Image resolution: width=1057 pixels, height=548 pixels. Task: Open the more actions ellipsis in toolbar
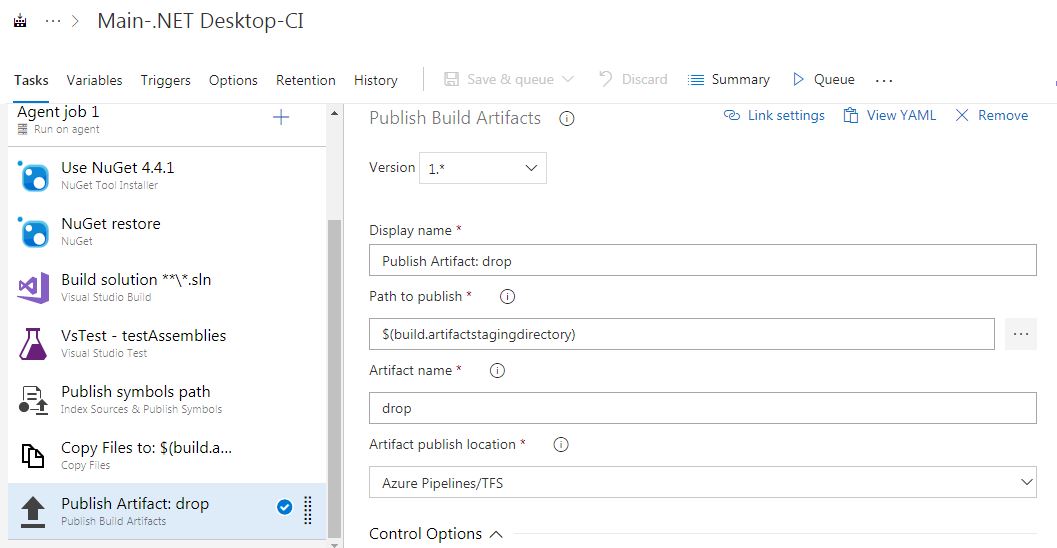click(884, 80)
